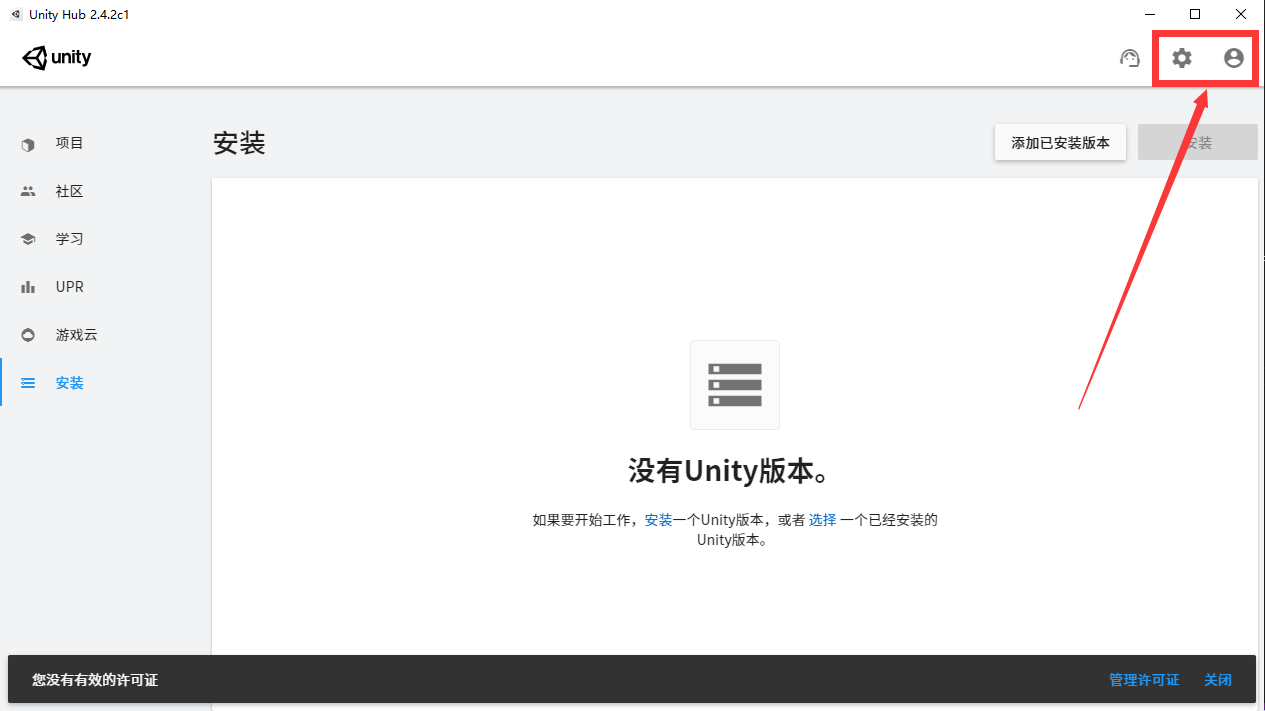This screenshot has height=711, width=1265.
Task: Select the 安装 sidebar tab
Action: (100, 383)
